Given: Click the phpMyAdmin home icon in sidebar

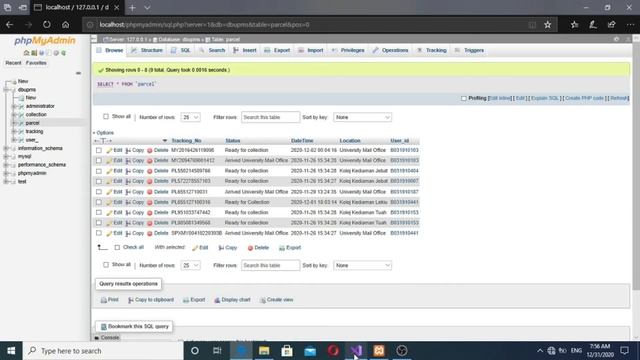Looking at the screenshot, I should click(x=27, y=53).
